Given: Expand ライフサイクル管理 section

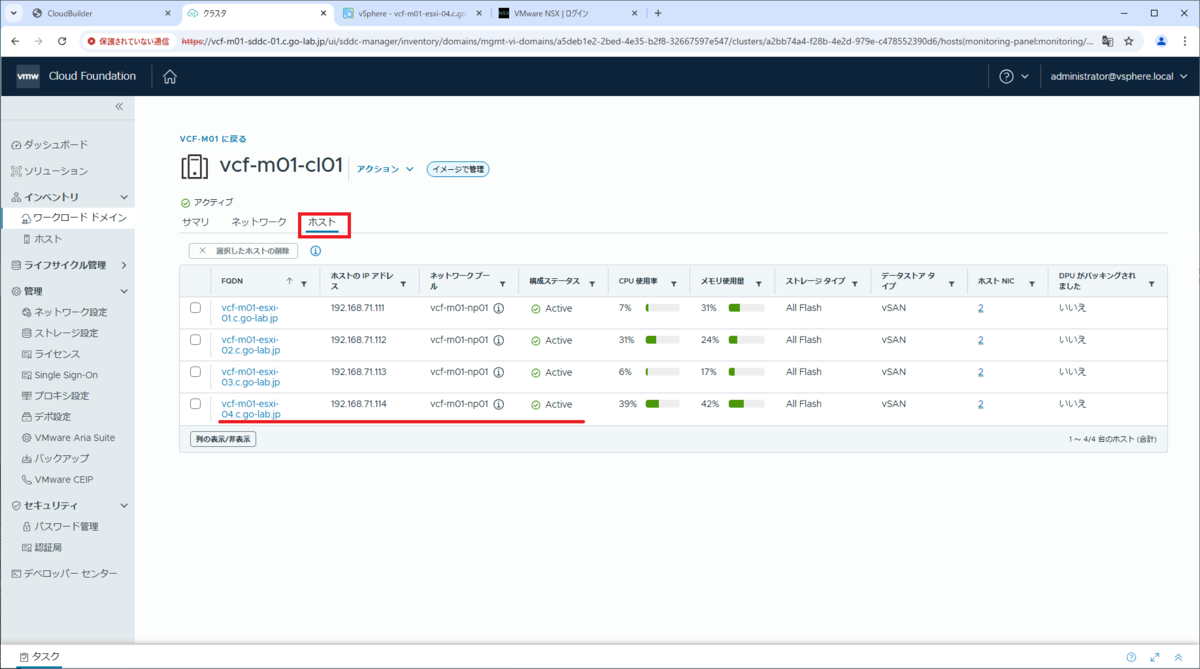Looking at the screenshot, I should click(x=124, y=266).
